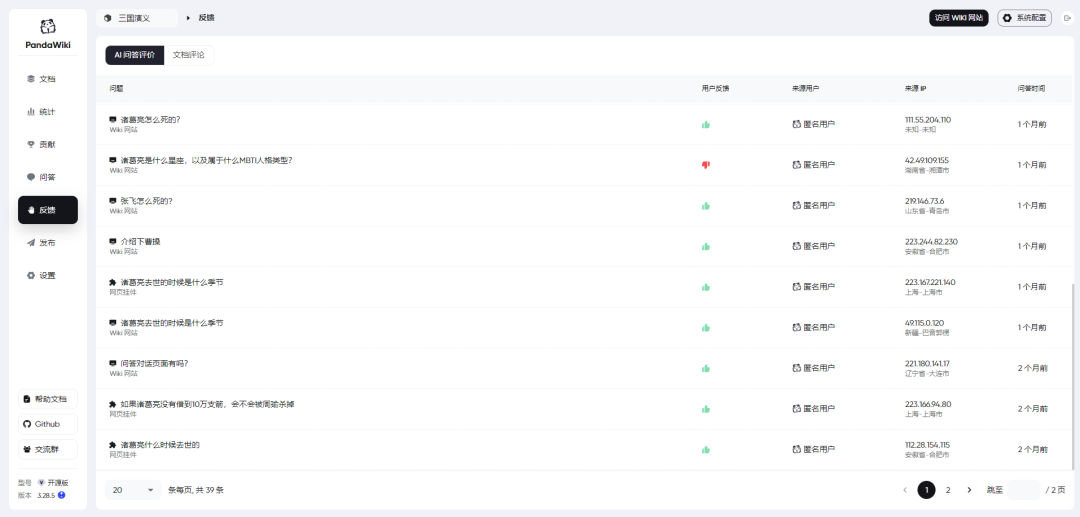Click the blue version update icon beside 3.28.5

tap(62, 495)
